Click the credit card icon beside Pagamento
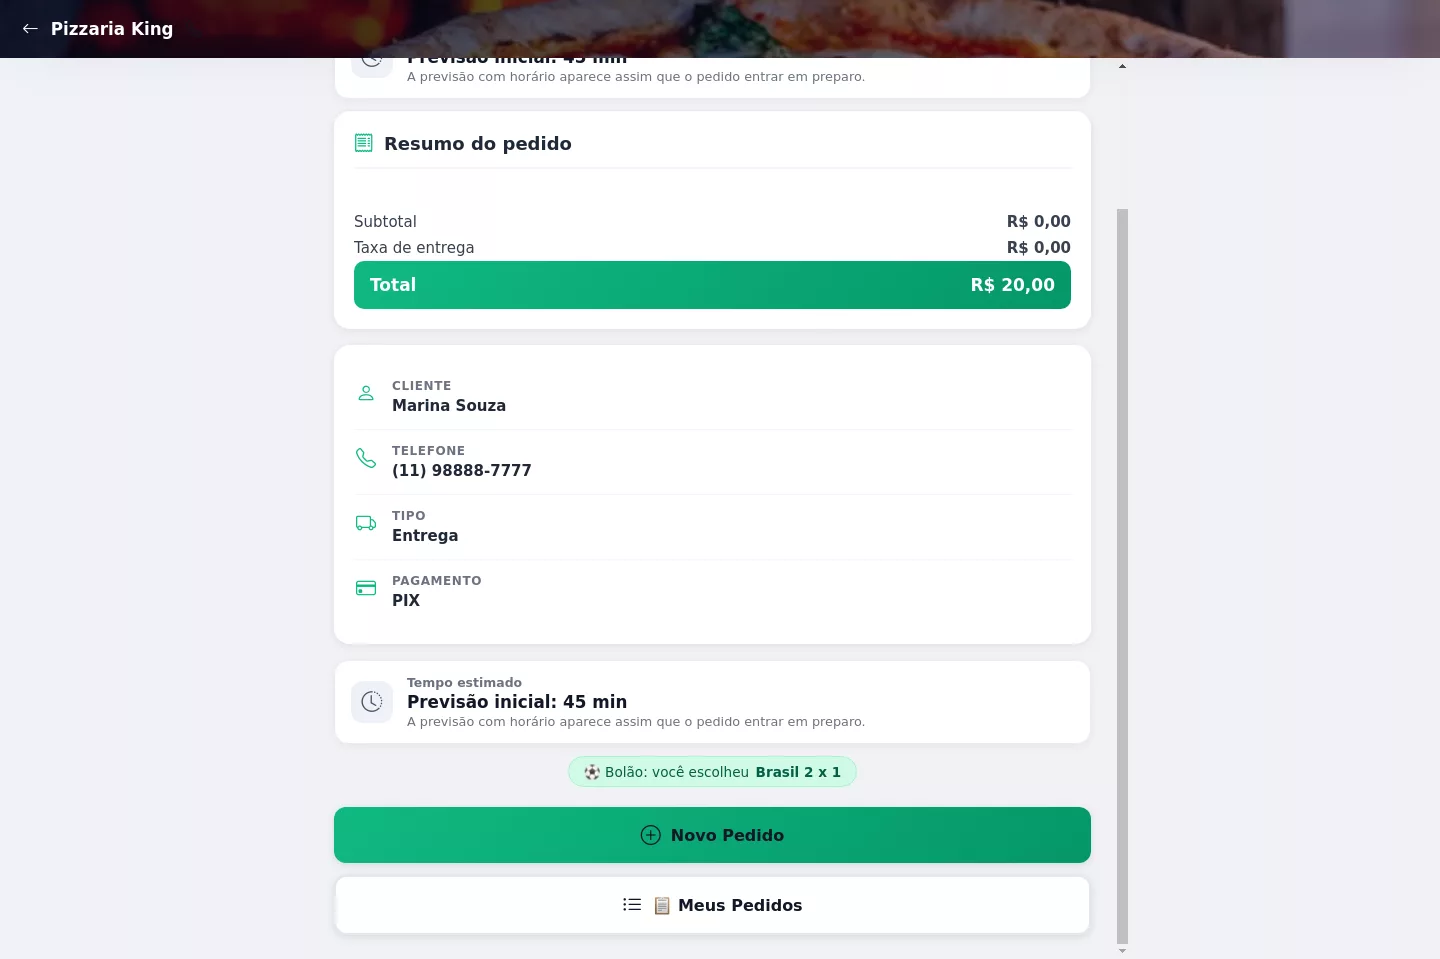 (366, 588)
